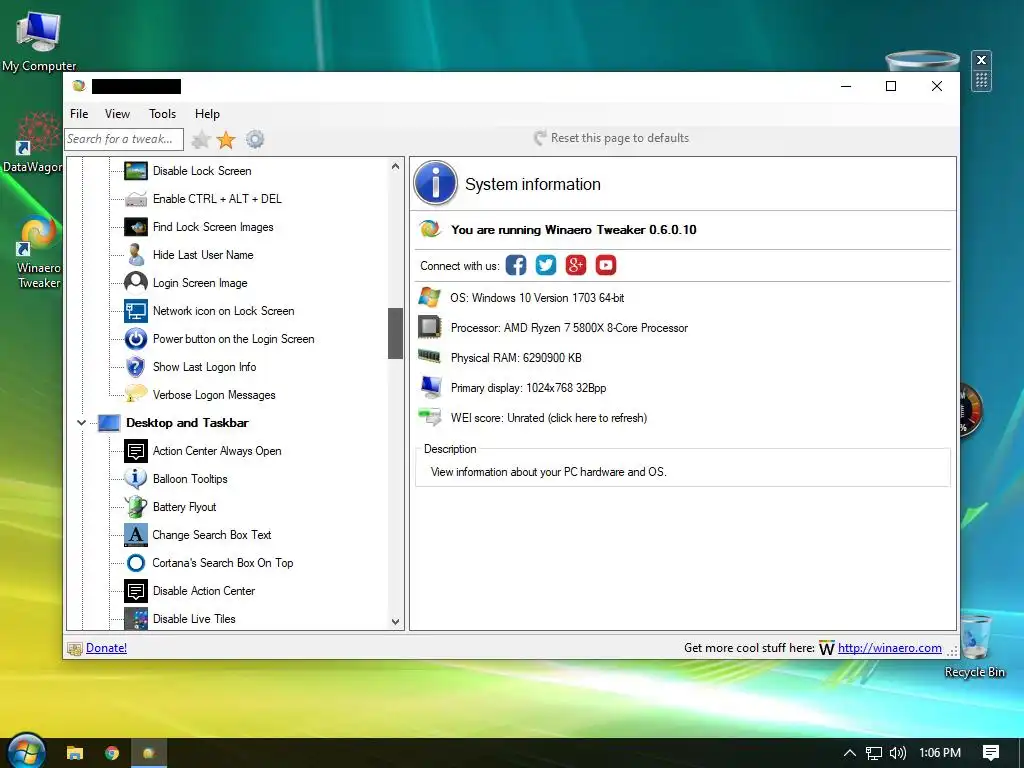Image resolution: width=1024 pixels, height=768 pixels.
Task: Click the scroll up arrow in tweak tree
Action: tap(395, 167)
